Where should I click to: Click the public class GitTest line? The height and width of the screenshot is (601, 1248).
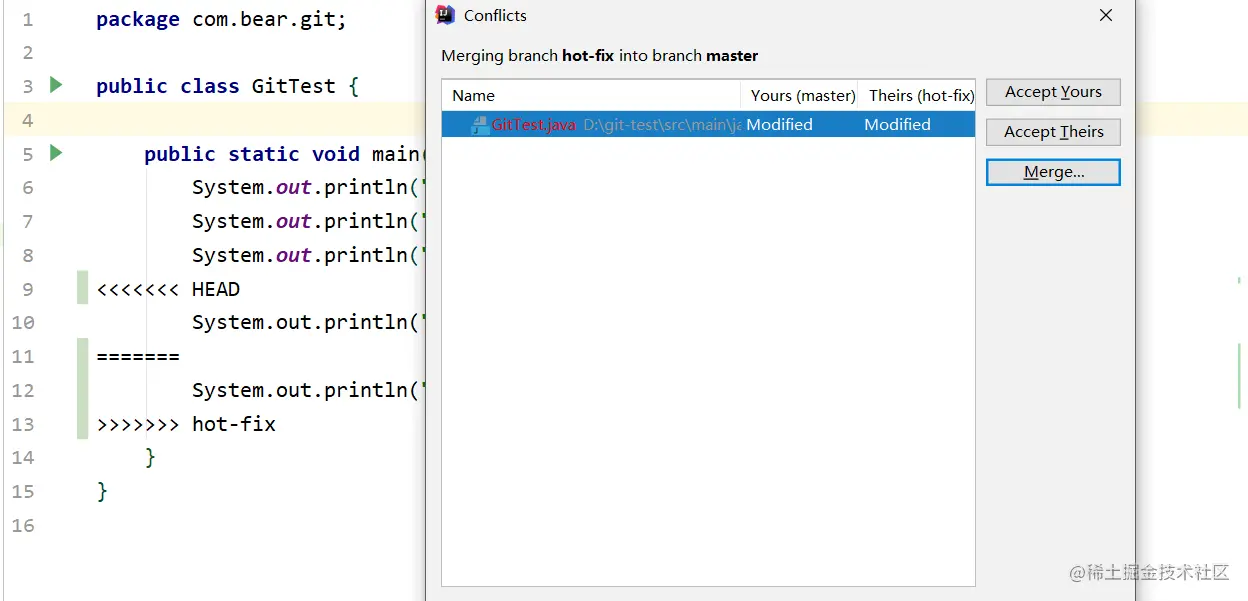coord(227,86)
